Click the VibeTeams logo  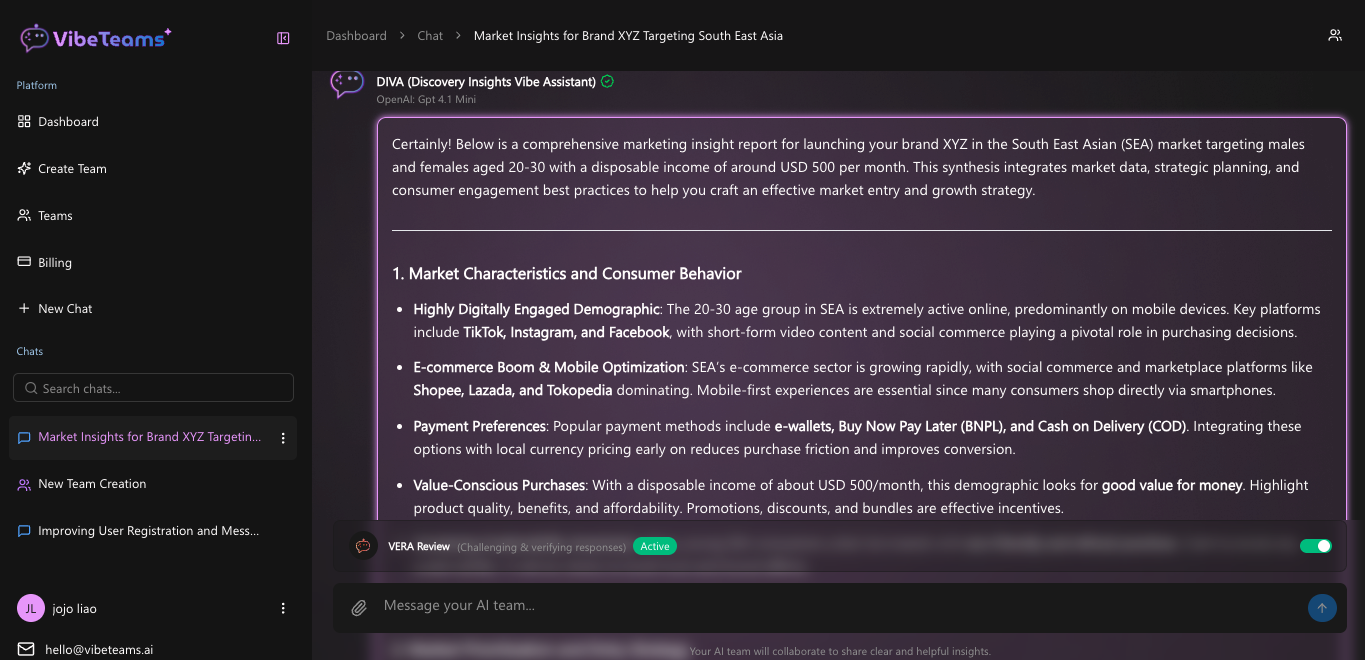(96, 38)
